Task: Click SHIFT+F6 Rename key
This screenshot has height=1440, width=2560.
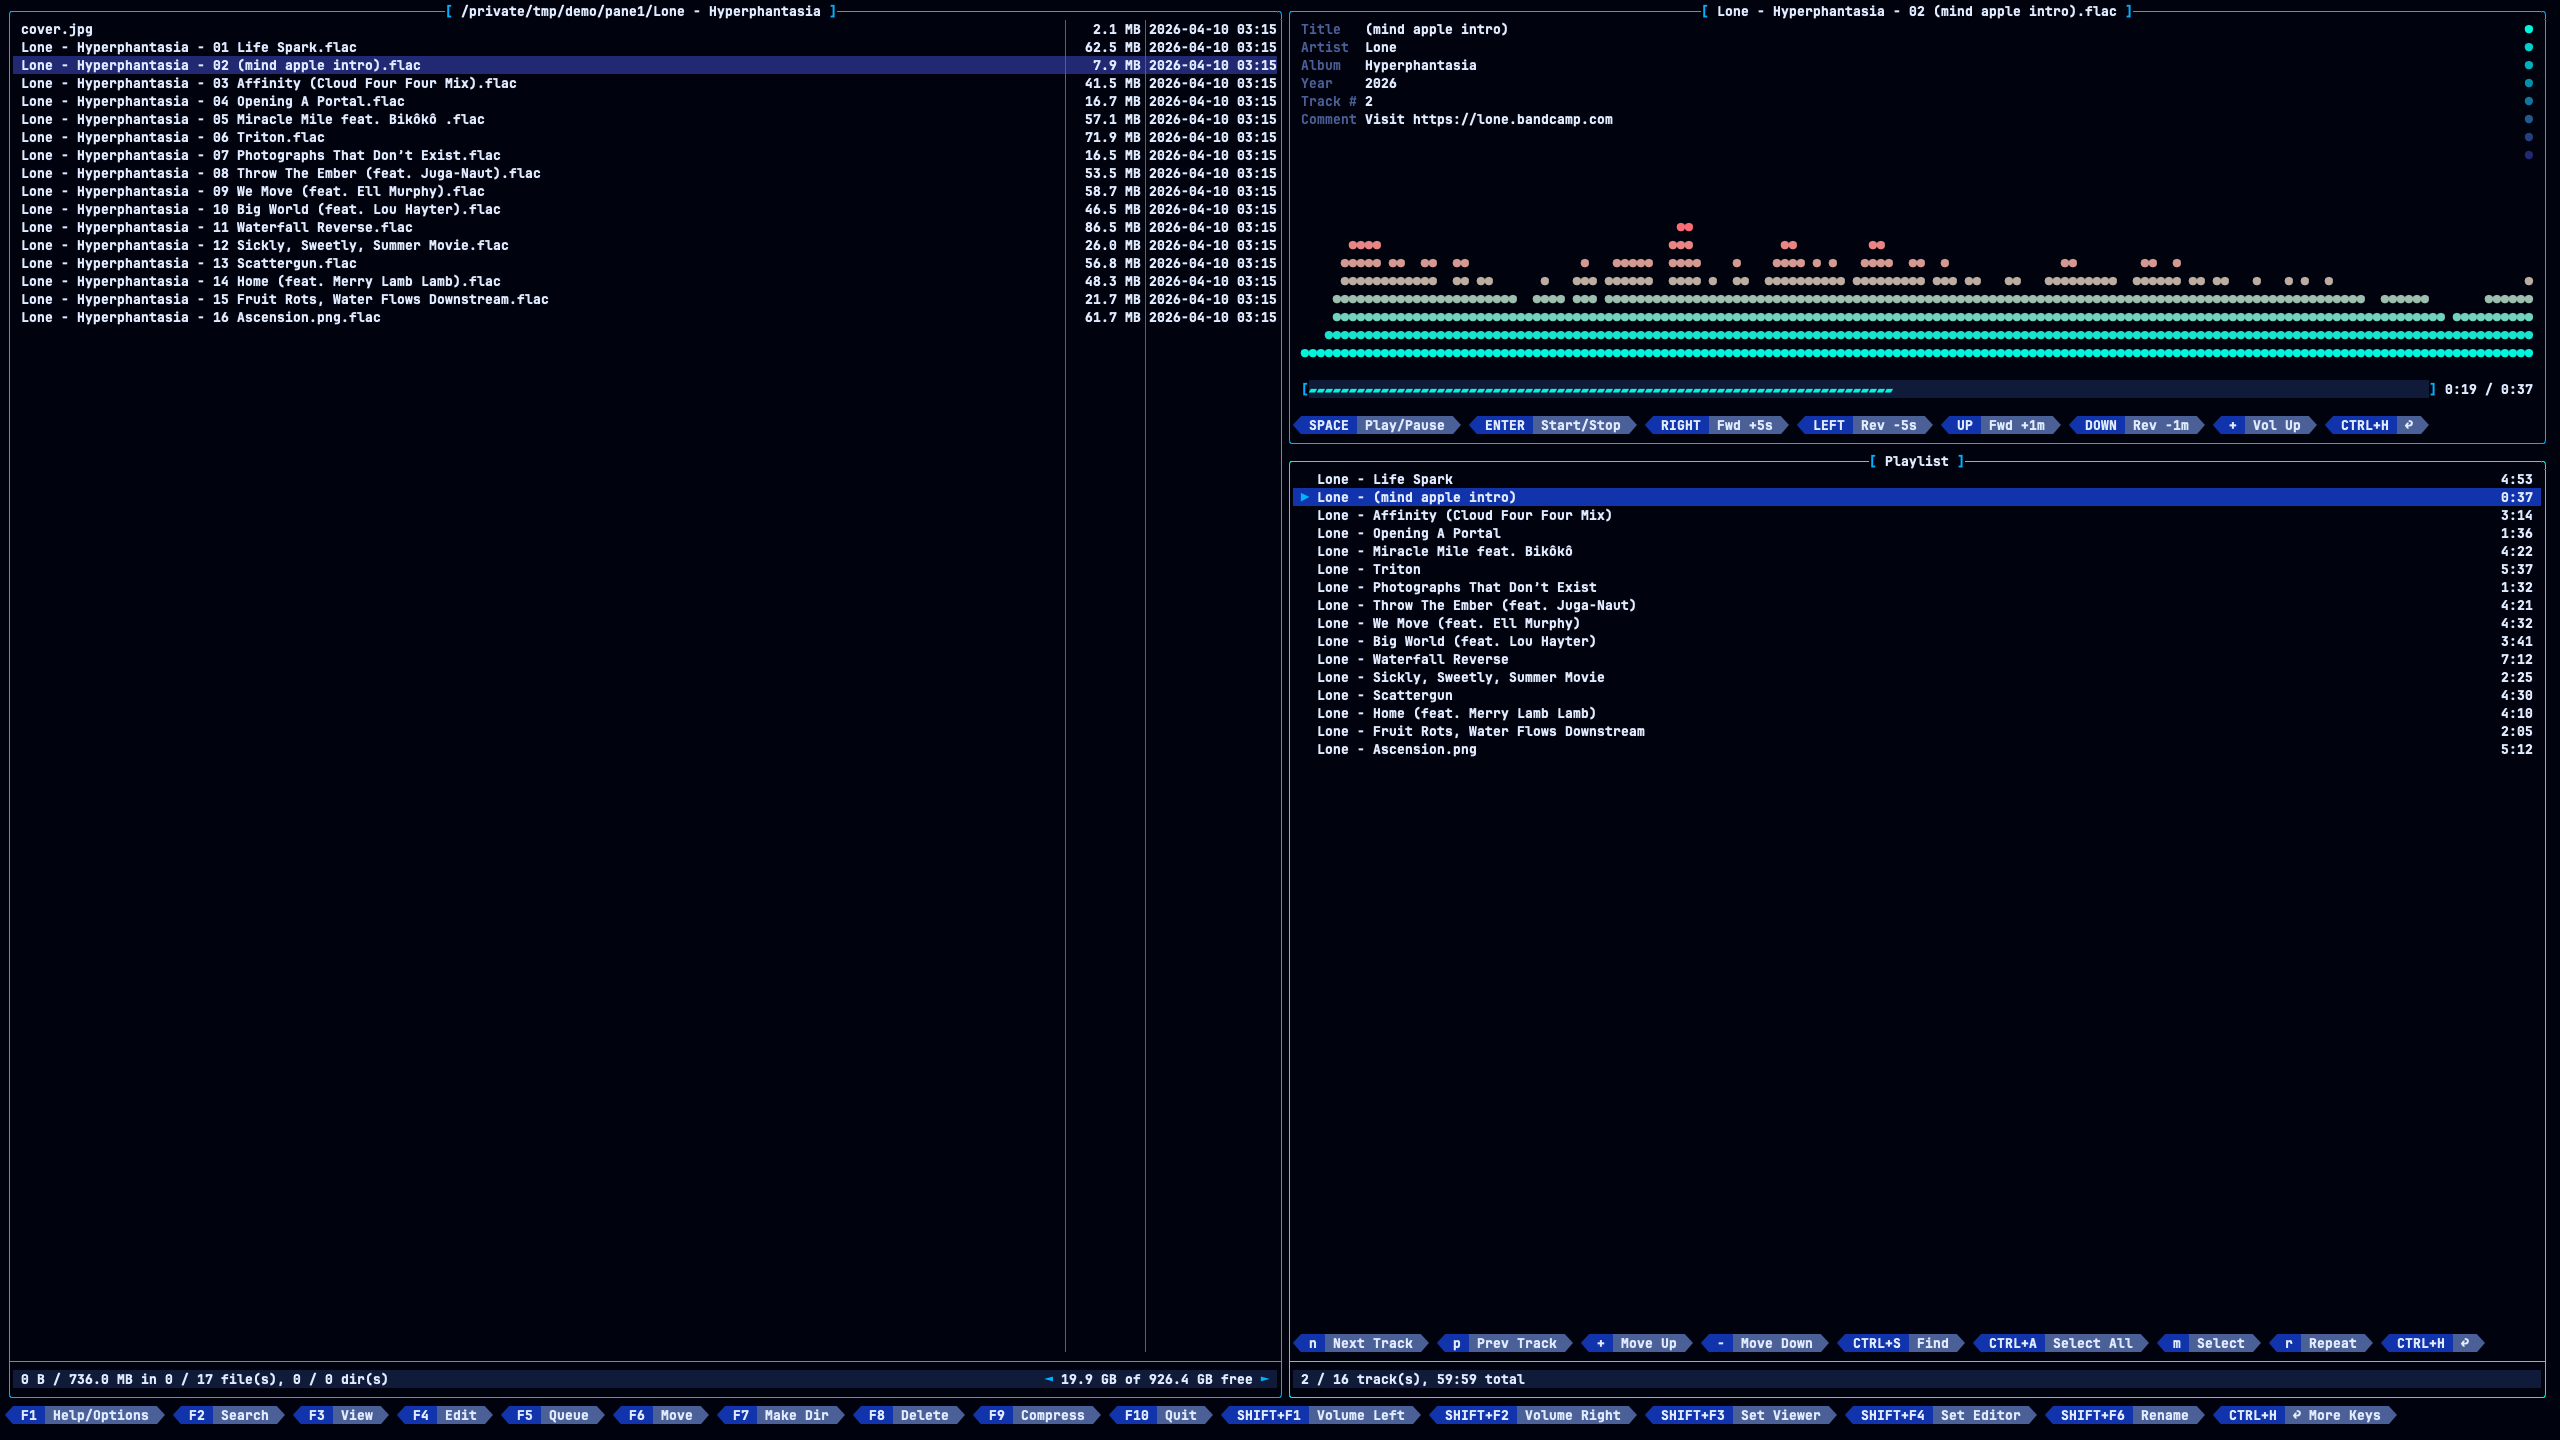Action: [x=2125, y=1415]
